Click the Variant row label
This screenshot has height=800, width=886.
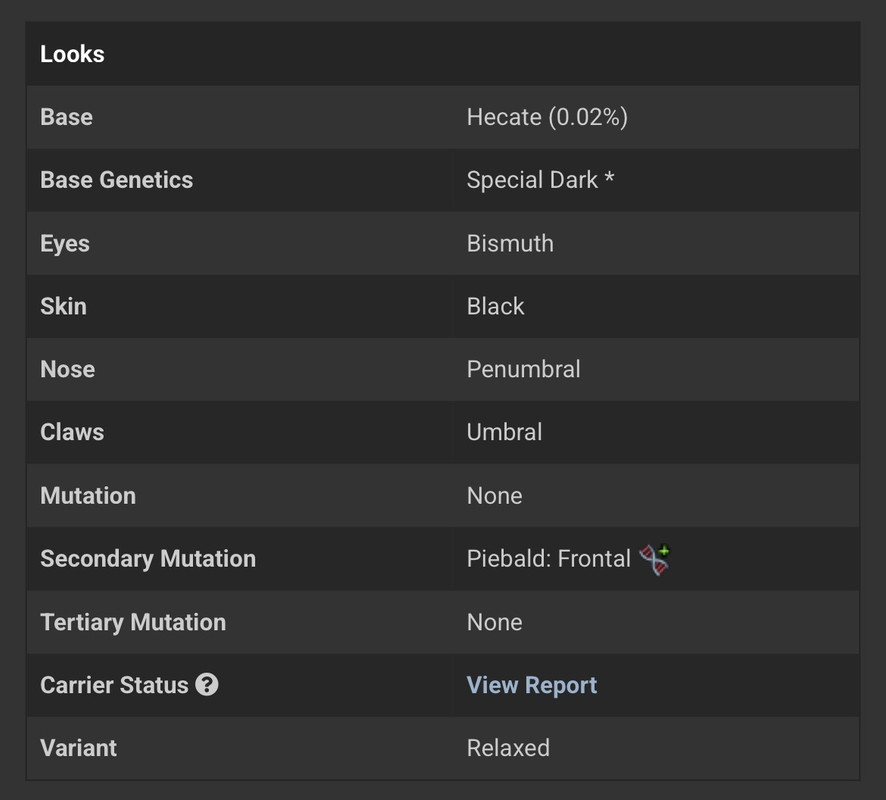point(78,747)
